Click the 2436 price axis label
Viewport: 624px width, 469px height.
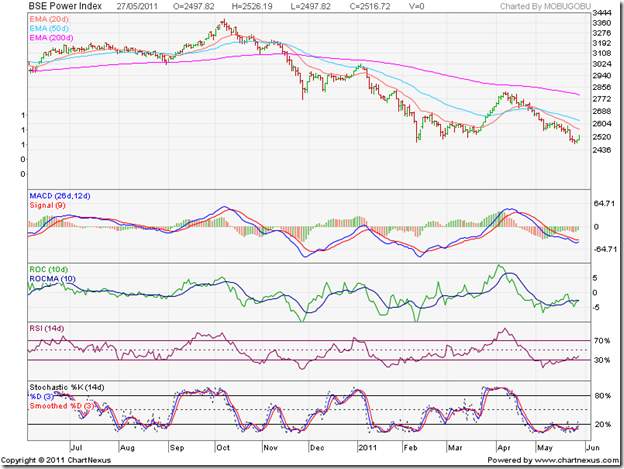tap(602, 150)
